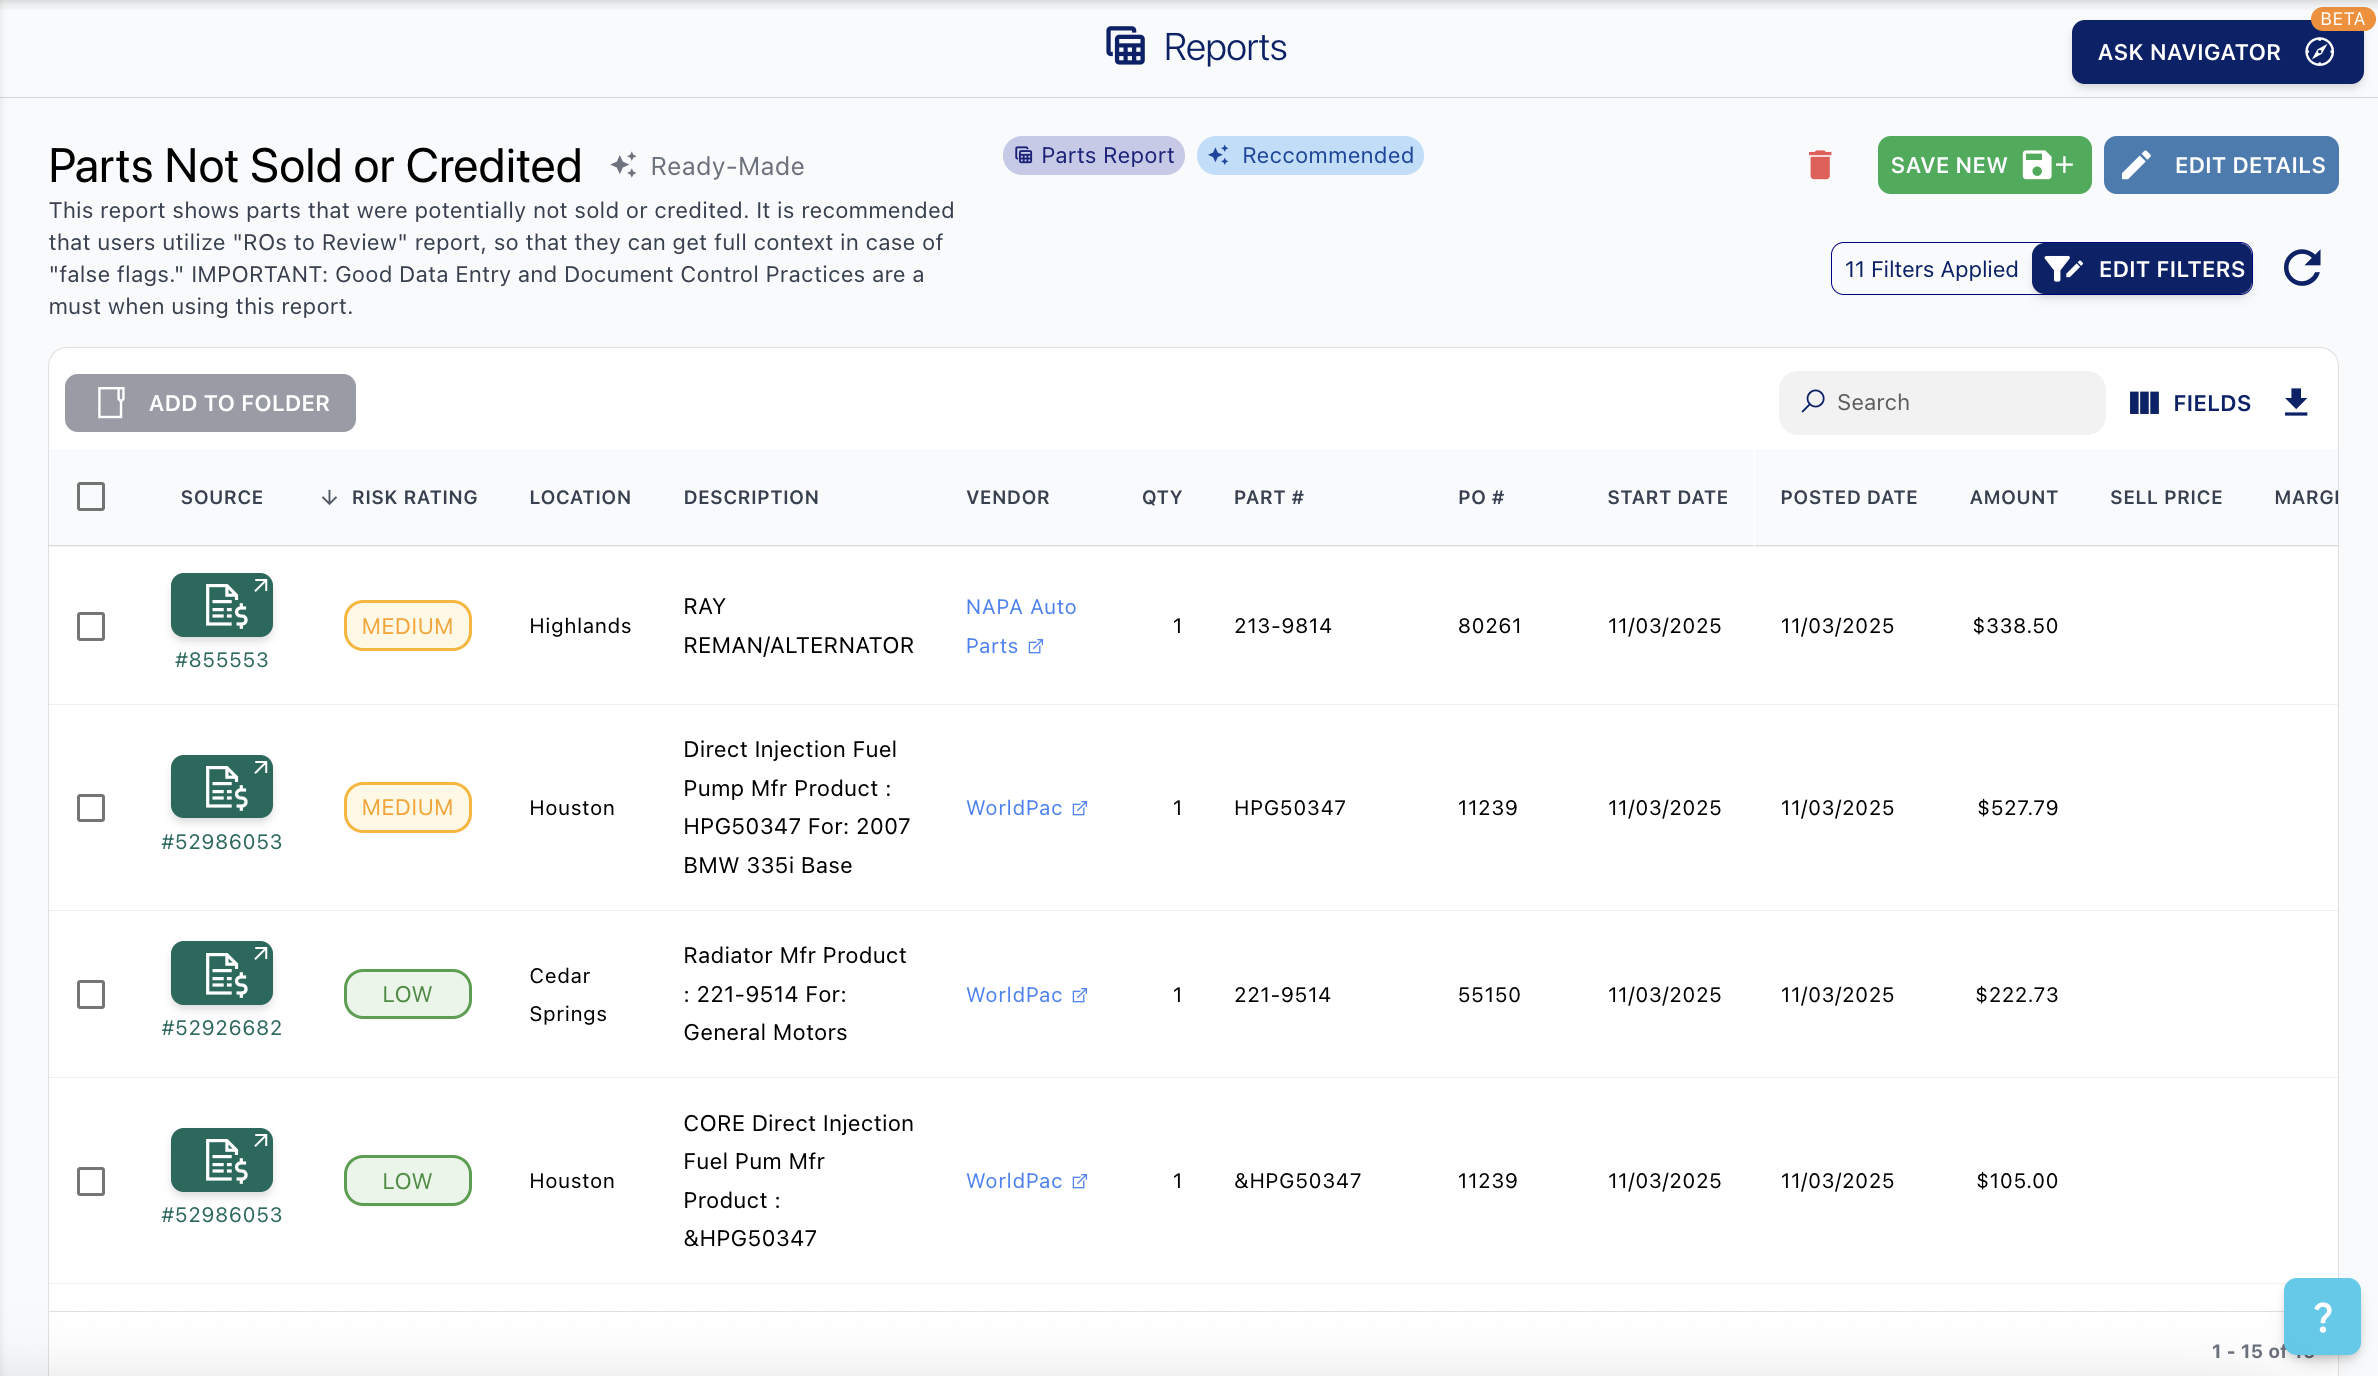2378x1376 pixels.
Task: Select the checkbox on the Cedar Springs row
Action: pos(91,995)
